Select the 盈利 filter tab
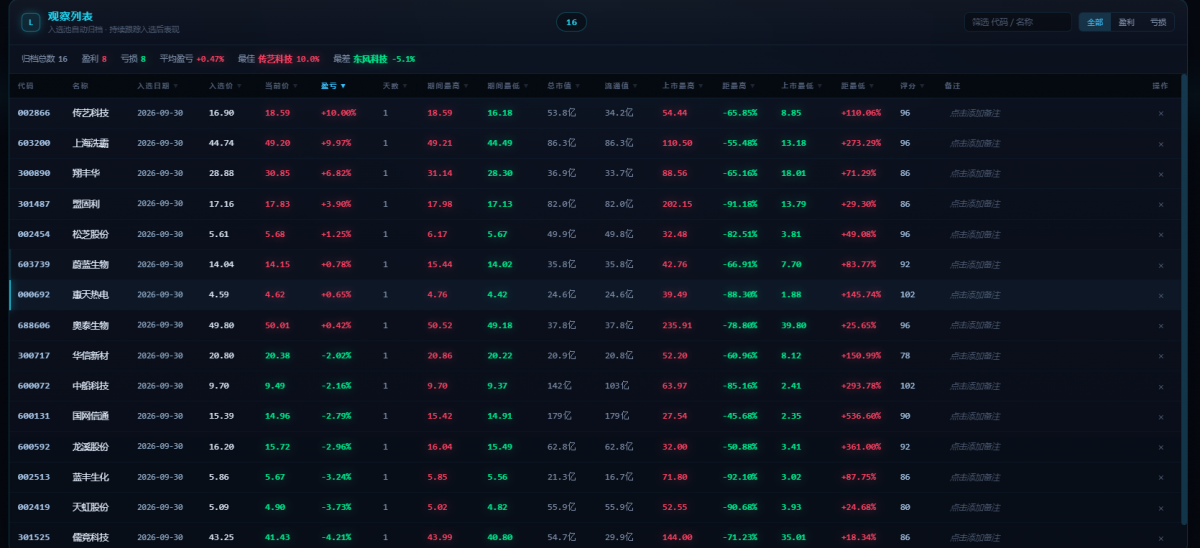This screenshot has height=548, width=1200. coord(1126,22)
